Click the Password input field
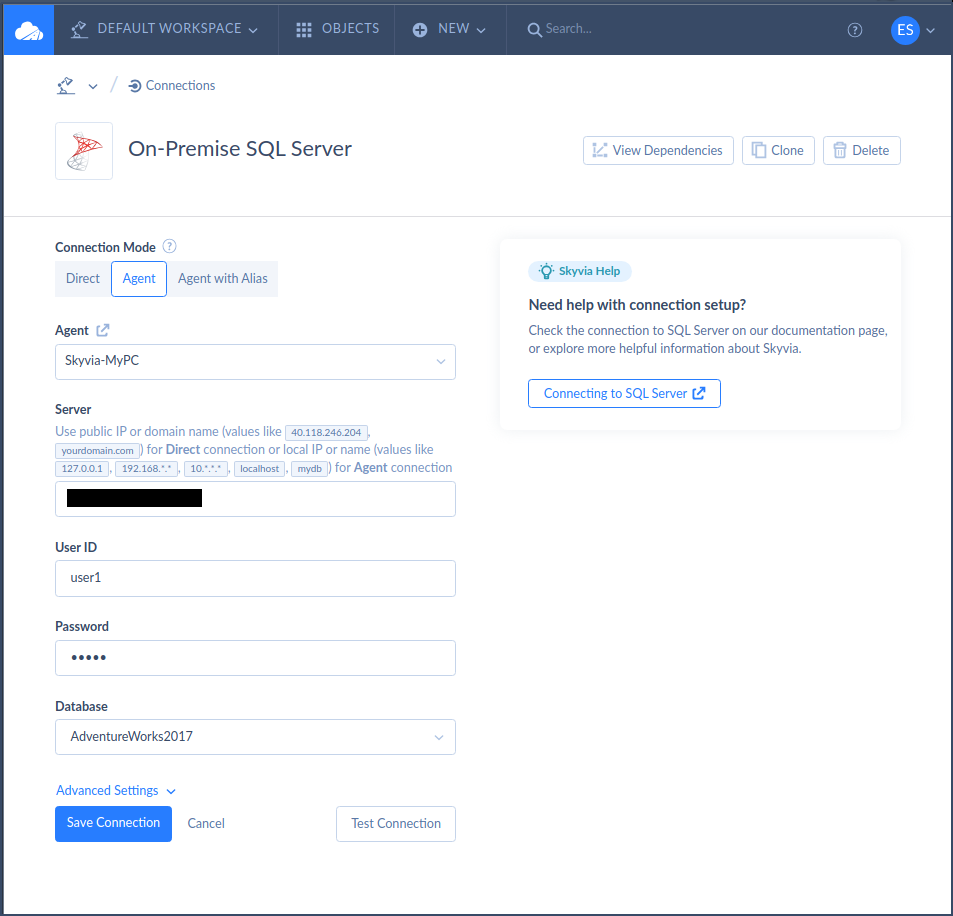The width and height of the screenshot is (953, 916). (255, 658)
